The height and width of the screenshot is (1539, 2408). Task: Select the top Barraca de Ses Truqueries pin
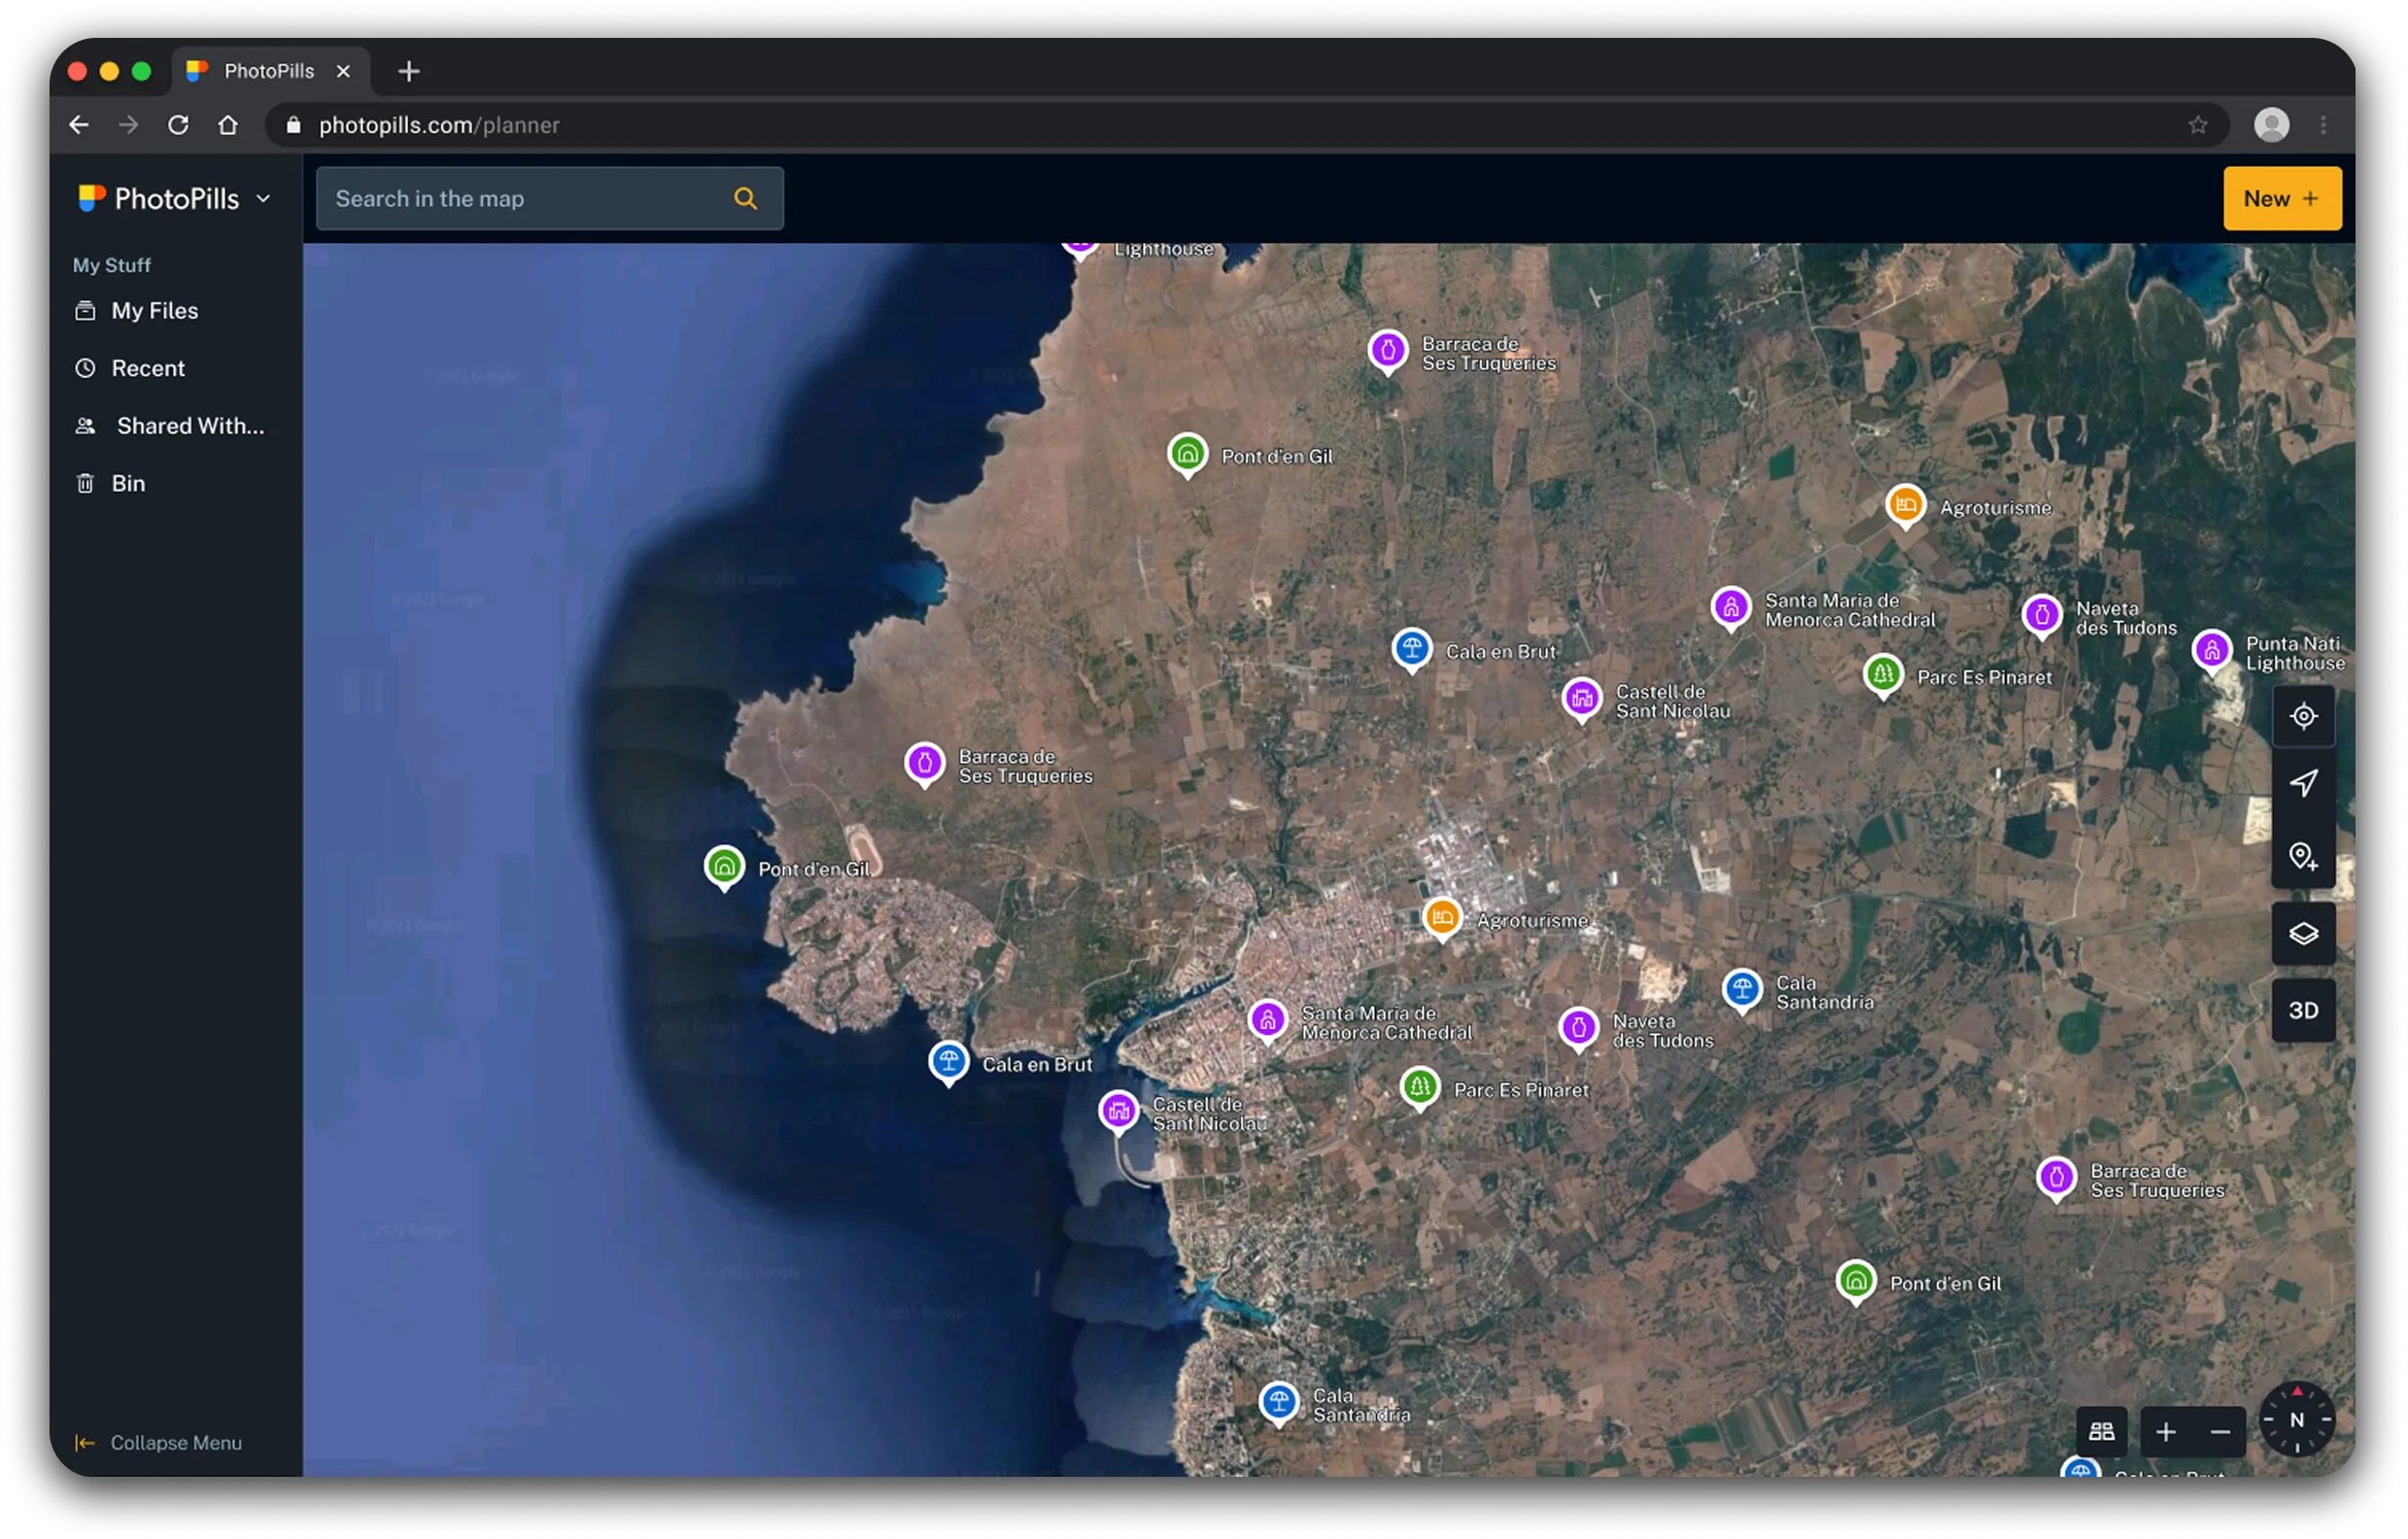1387,351
